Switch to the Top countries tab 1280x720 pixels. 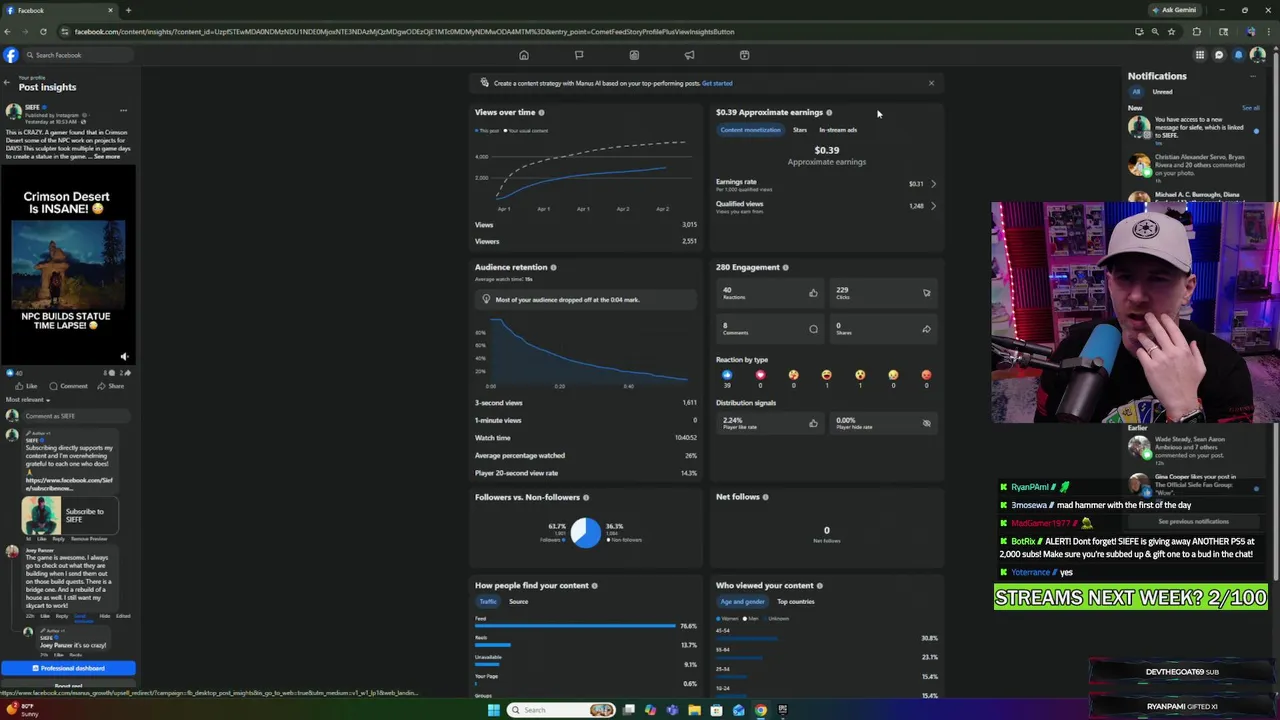[796, 601]
